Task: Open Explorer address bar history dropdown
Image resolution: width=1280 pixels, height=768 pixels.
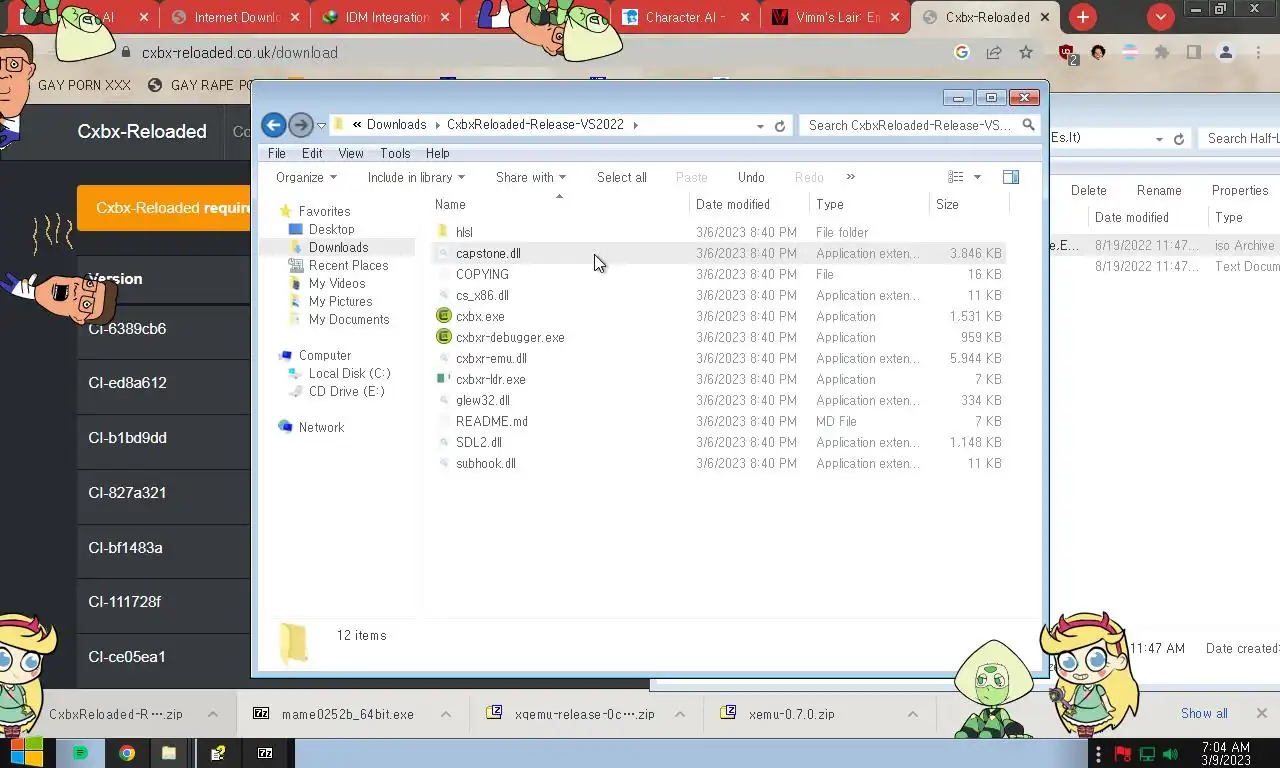Action: coord(761,126)
